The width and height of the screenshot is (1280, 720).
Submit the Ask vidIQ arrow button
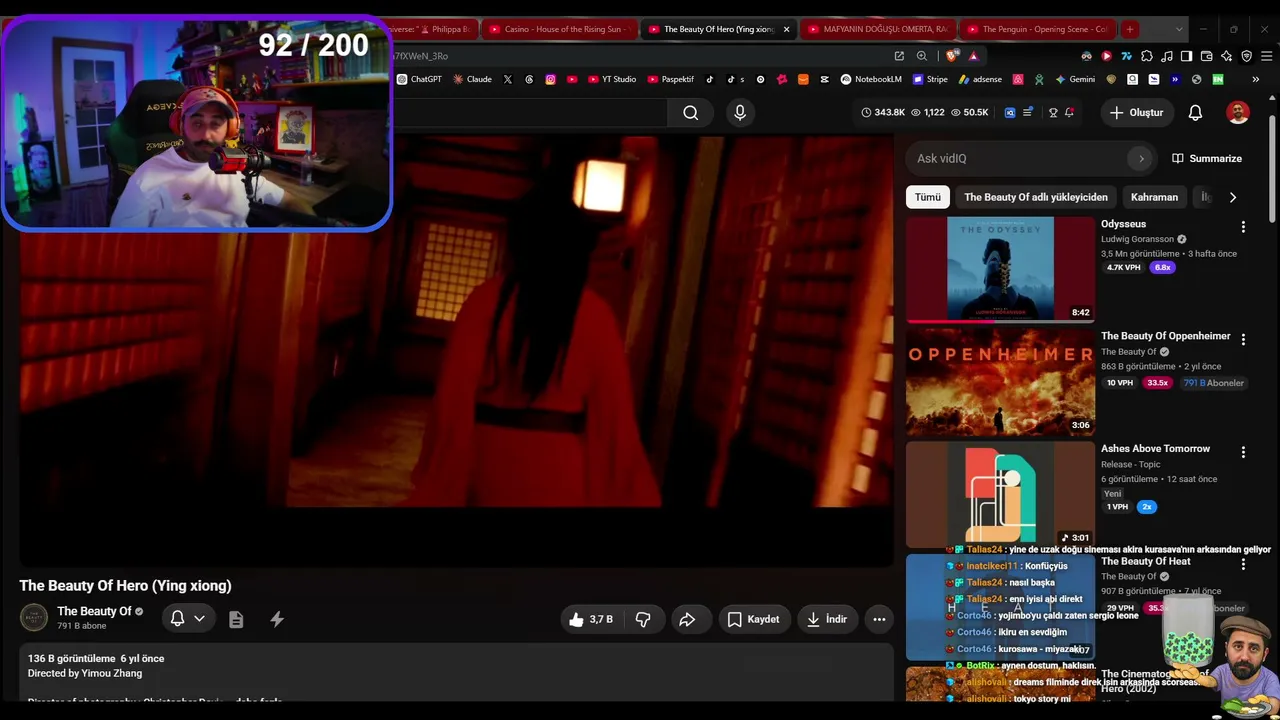(x=1141, y=158)
